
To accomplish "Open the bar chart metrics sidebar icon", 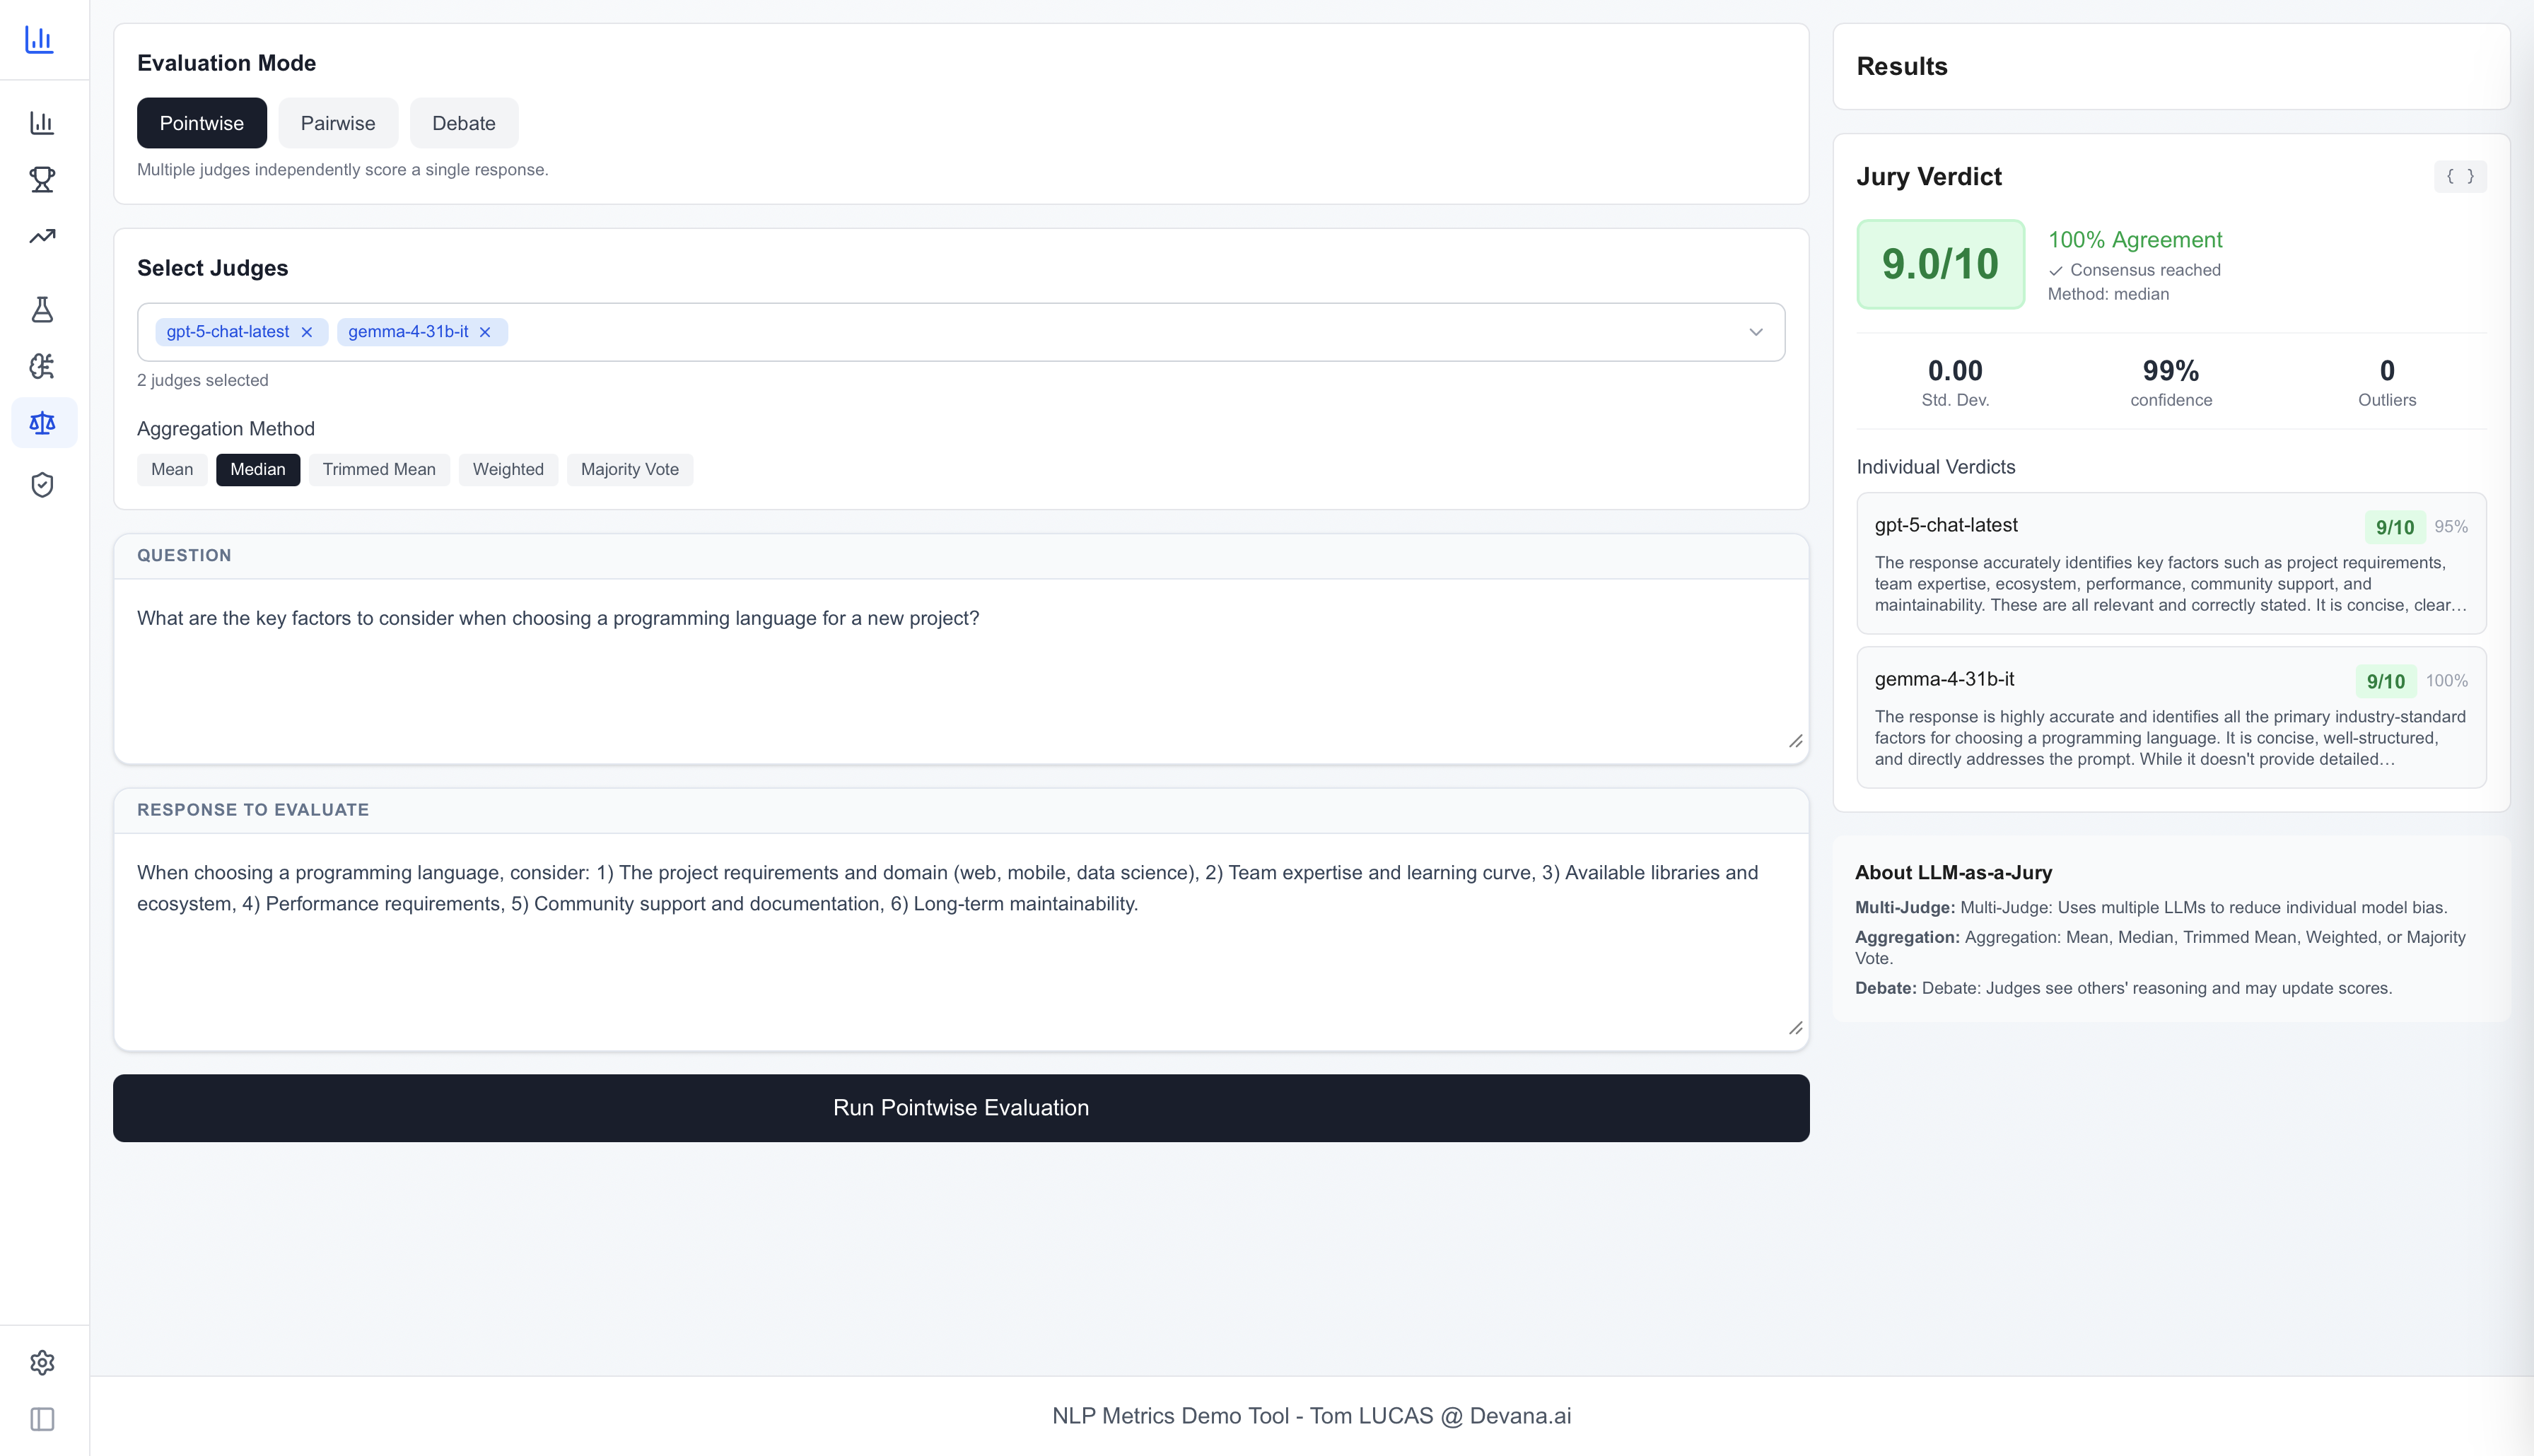I will (42, 123).
